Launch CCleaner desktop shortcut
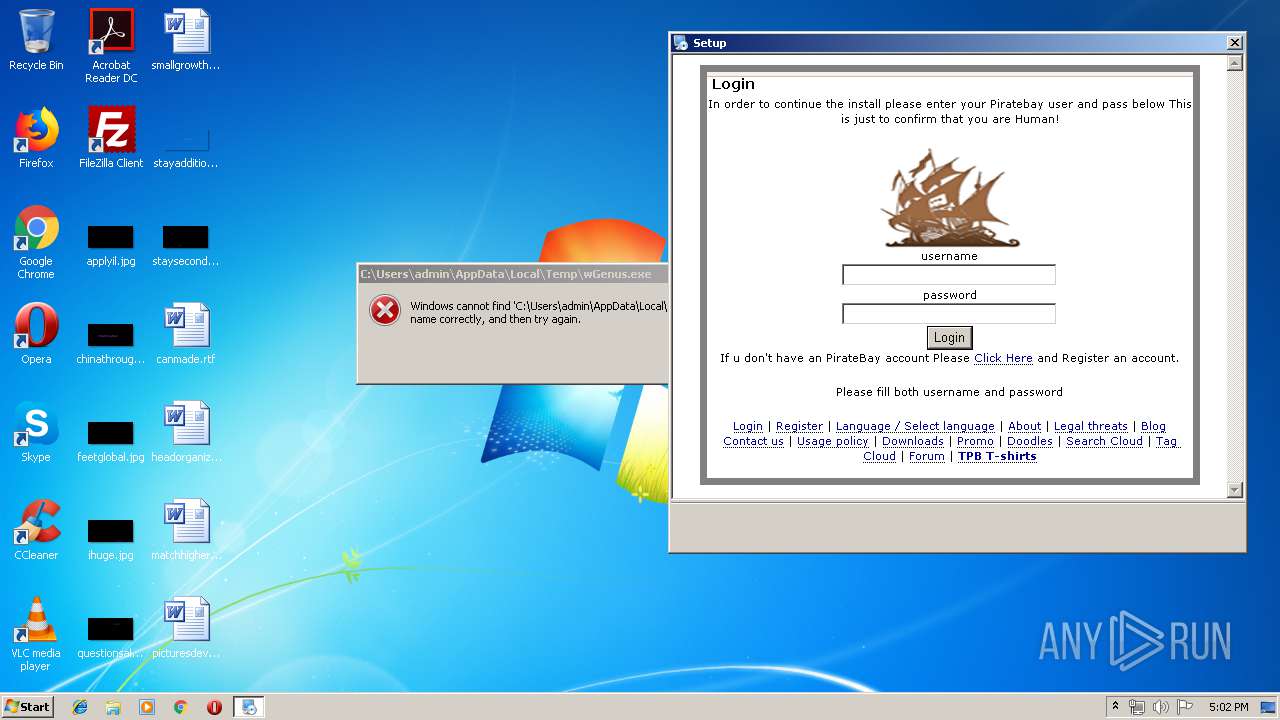Image resolution: width=1280 pixels, height=720 pixels. tap(36, 530)
